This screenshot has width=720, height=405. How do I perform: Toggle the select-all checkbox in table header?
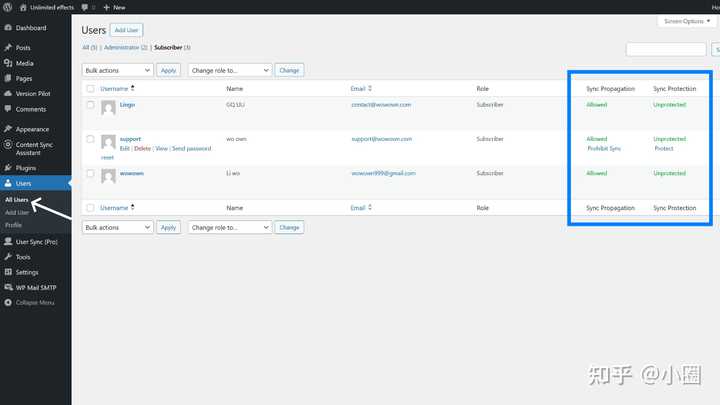coord(90,89)
